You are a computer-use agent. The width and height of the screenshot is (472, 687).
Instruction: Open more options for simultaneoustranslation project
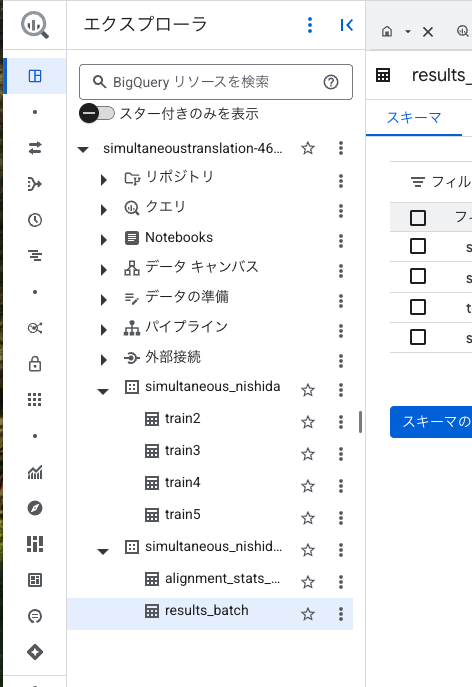[x=341, y=148]
